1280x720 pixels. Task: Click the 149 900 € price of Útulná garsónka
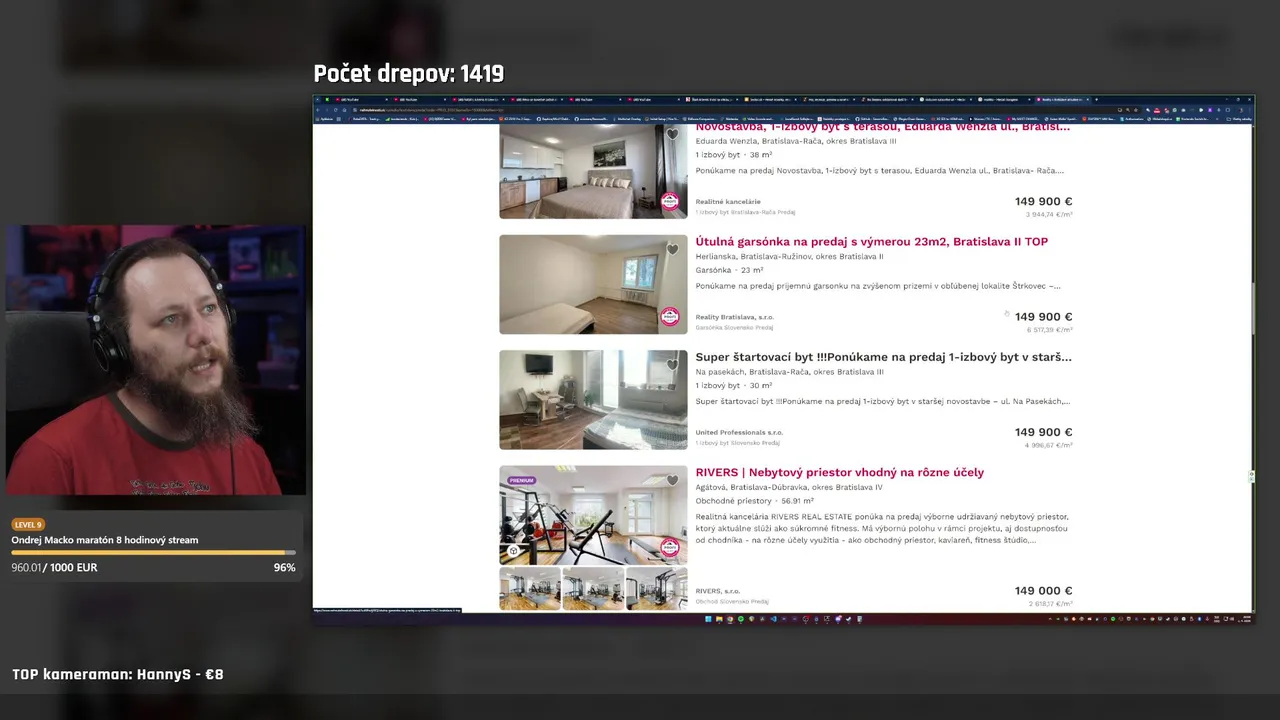click(x=1043, y=317)
